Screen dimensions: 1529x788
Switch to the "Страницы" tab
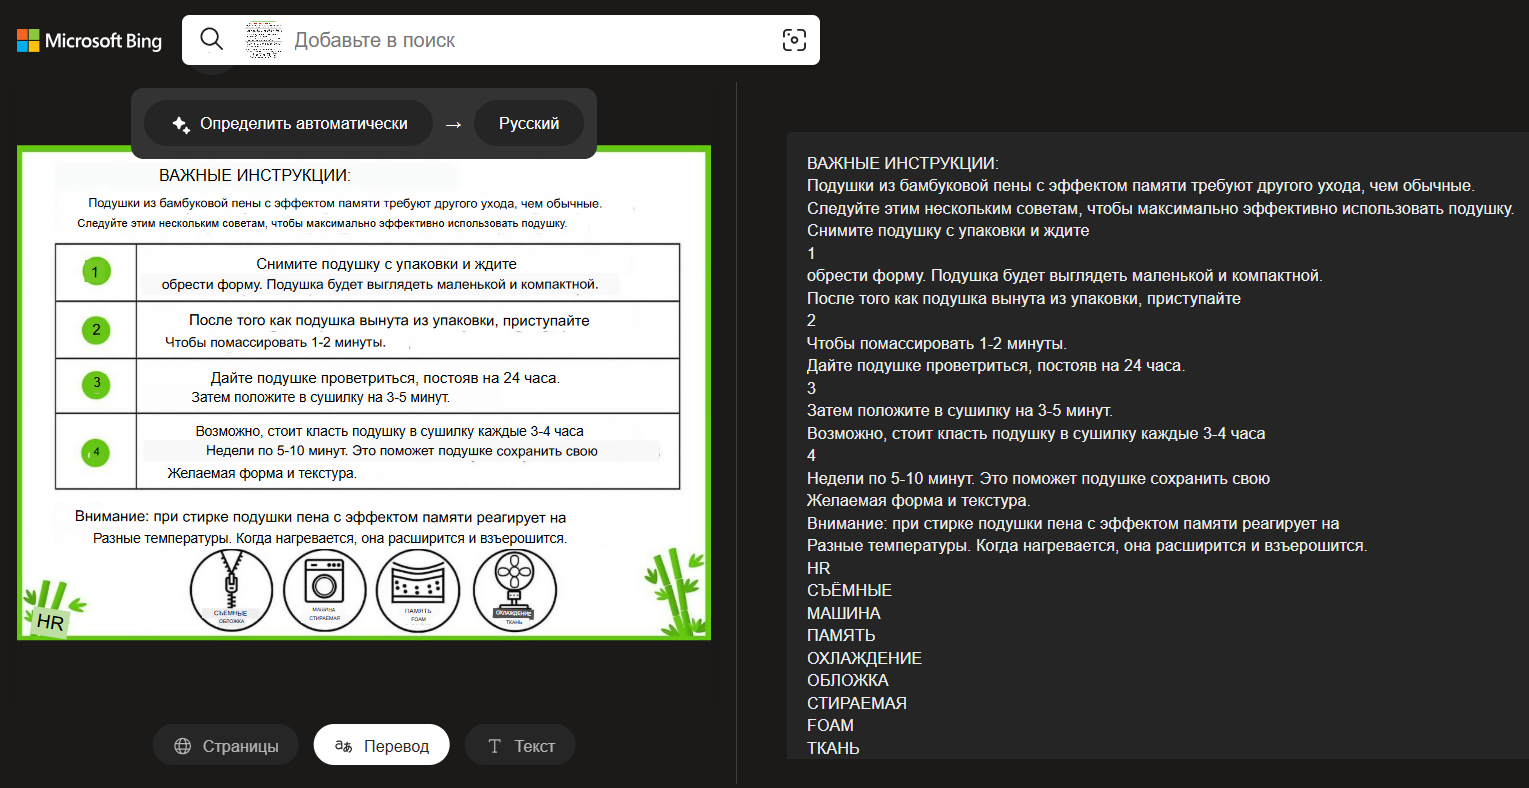(226, 746)
